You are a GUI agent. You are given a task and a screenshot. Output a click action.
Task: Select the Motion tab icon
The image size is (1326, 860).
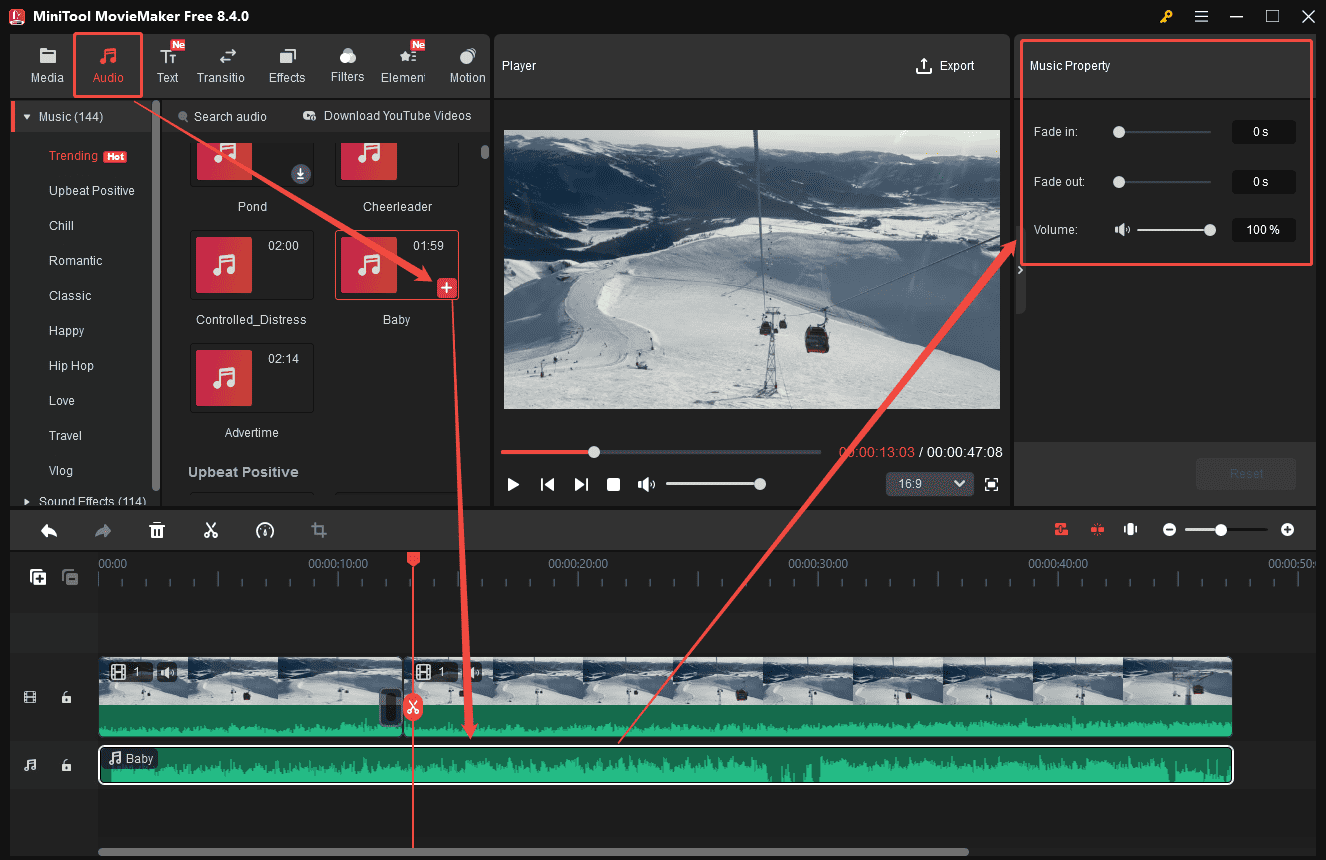(466, 64)
